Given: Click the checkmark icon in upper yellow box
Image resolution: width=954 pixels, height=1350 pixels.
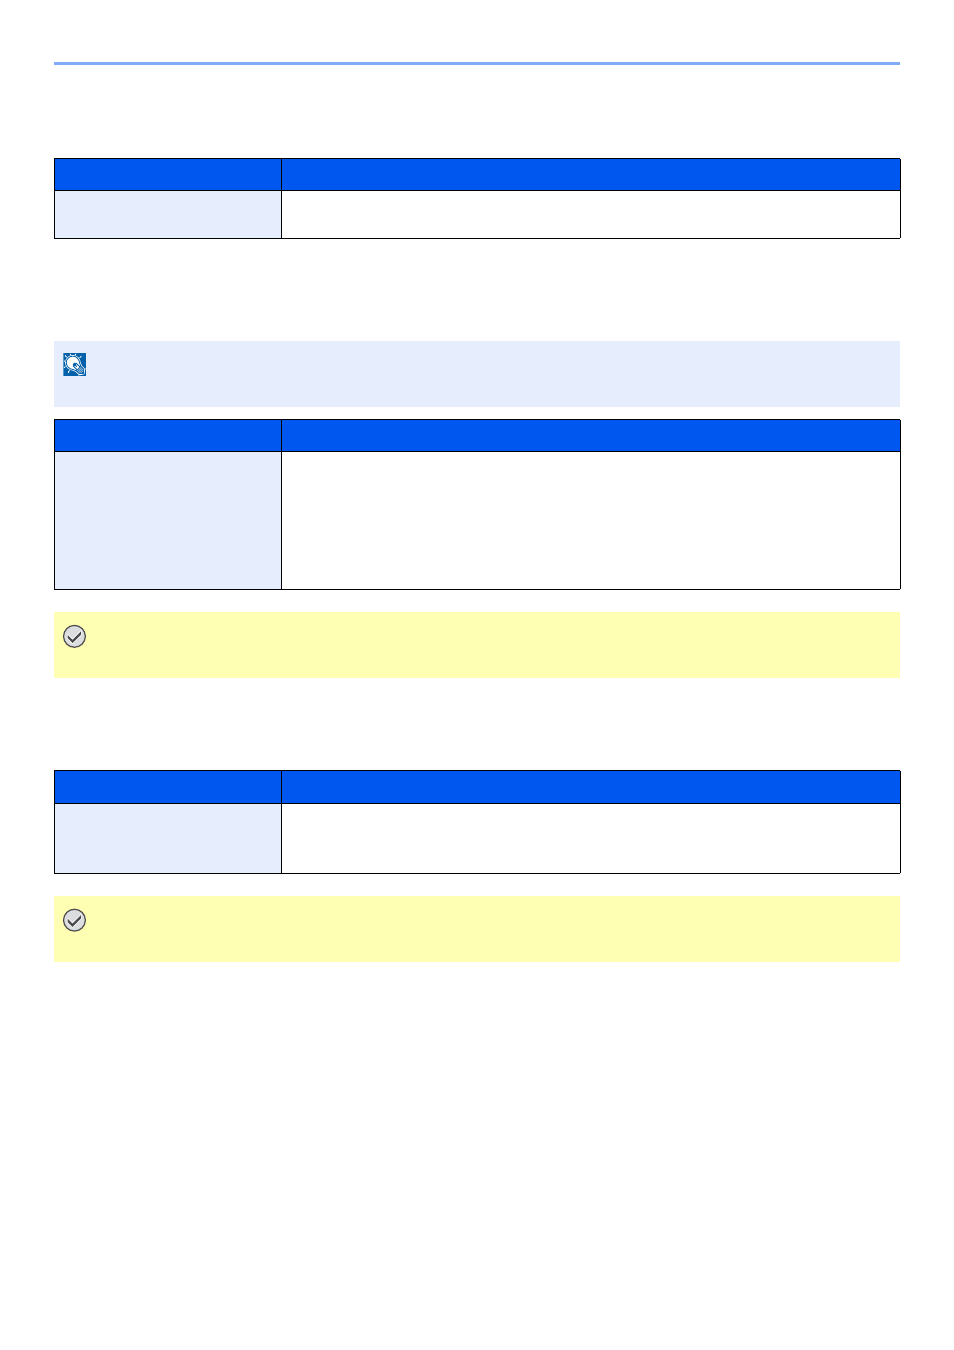Looking at the screenshot, I should (75, 636).
